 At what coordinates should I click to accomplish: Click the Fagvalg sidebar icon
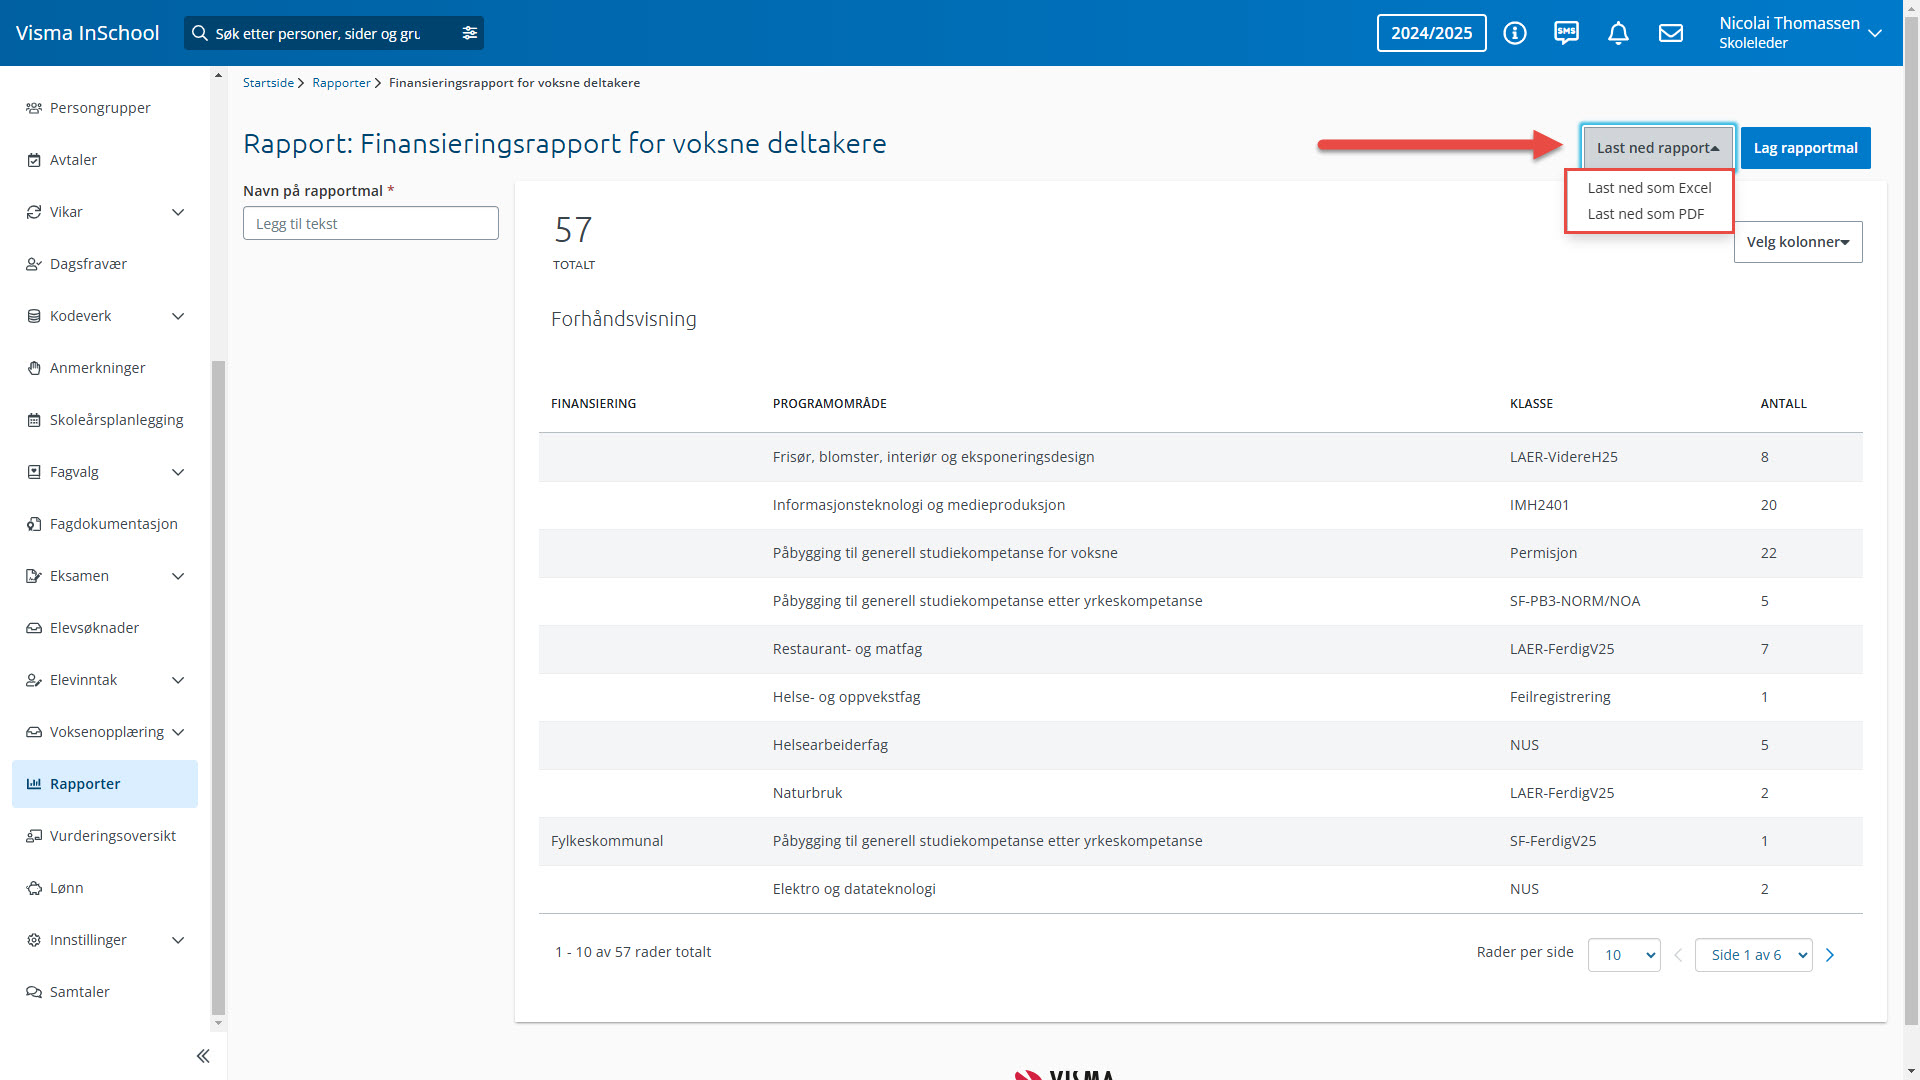click(x=34, y=472)
